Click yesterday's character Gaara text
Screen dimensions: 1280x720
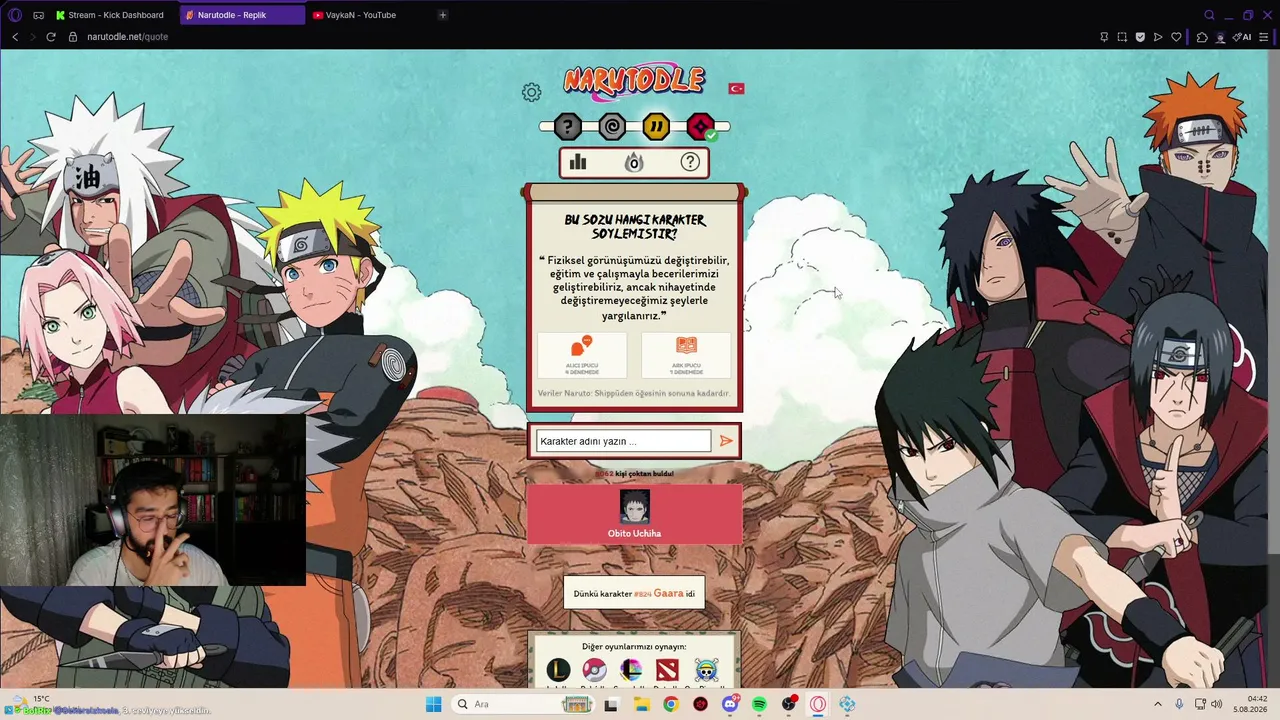coord(669,593)
